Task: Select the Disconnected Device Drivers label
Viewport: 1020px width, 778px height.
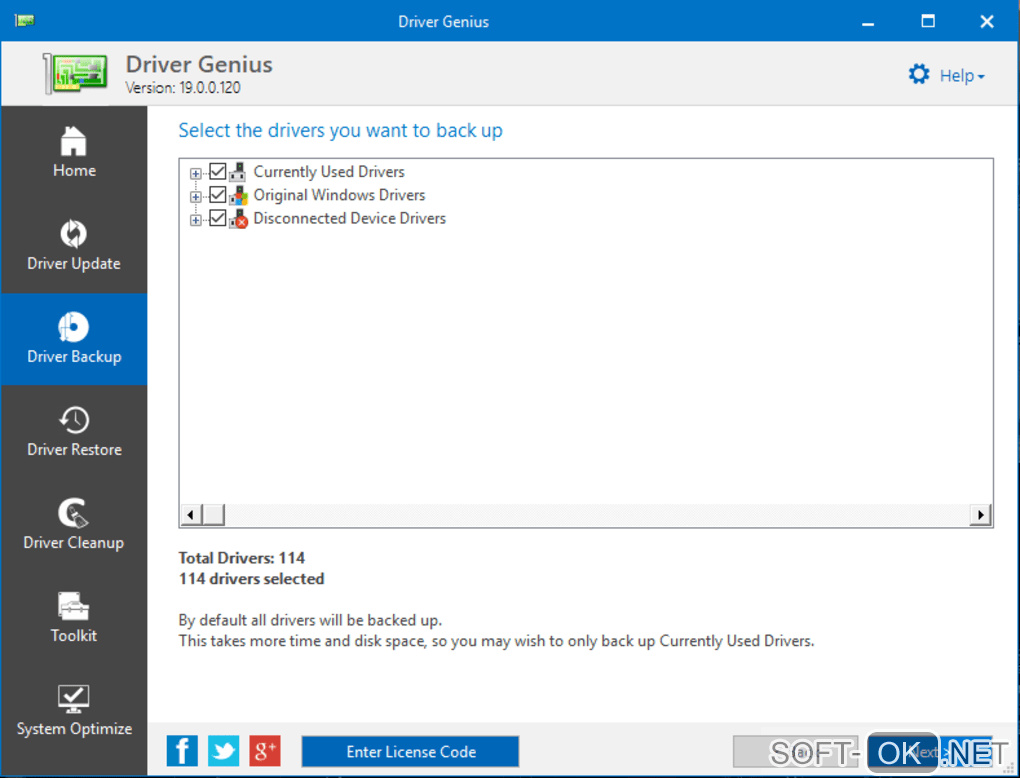Action: [349, 219]
